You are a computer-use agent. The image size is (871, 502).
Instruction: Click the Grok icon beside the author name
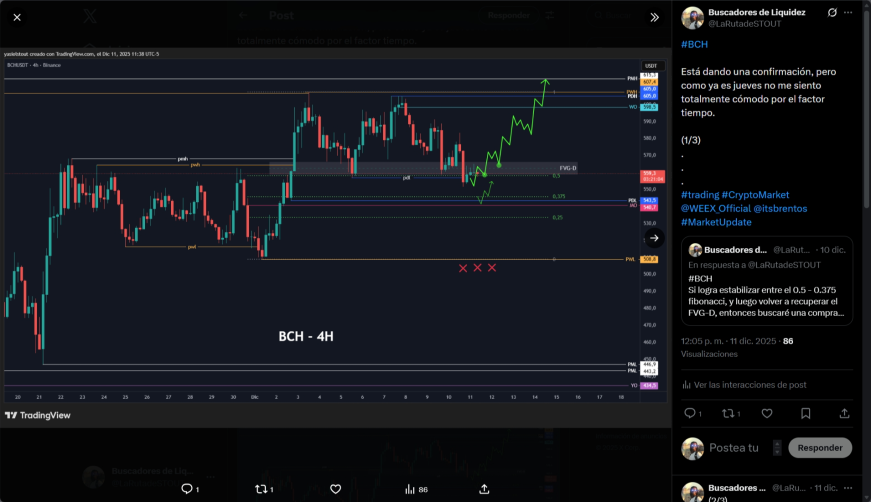tap(832, 12)
